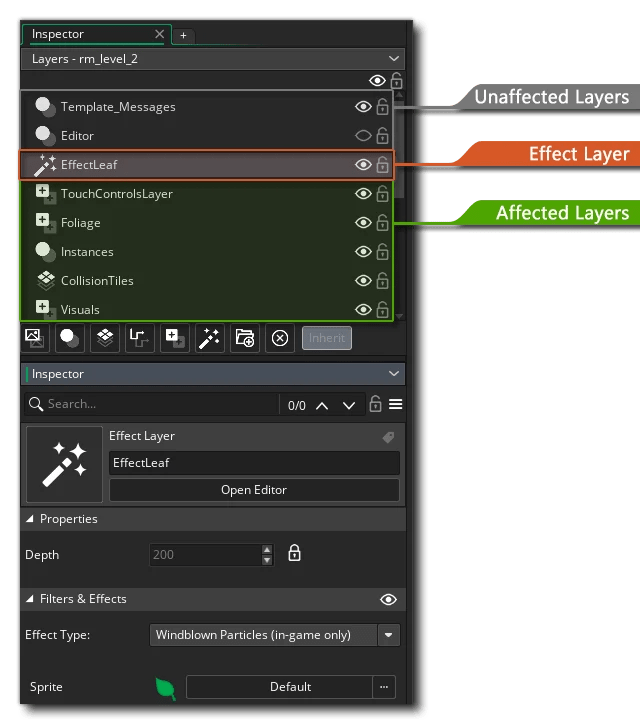Toggle lock for all layers in header
This screenshot has height=724, width=640.
pos(396,80)
